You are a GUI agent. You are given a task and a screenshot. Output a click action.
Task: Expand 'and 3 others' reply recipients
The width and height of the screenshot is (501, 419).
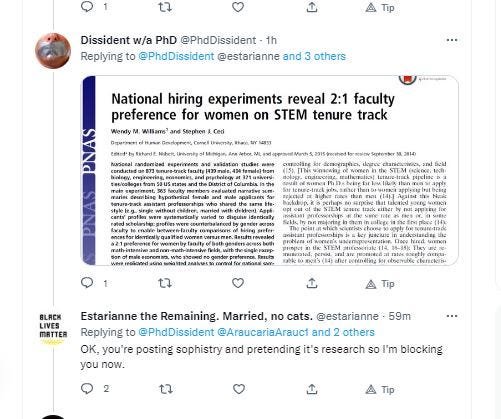click(x=314, y=56)
